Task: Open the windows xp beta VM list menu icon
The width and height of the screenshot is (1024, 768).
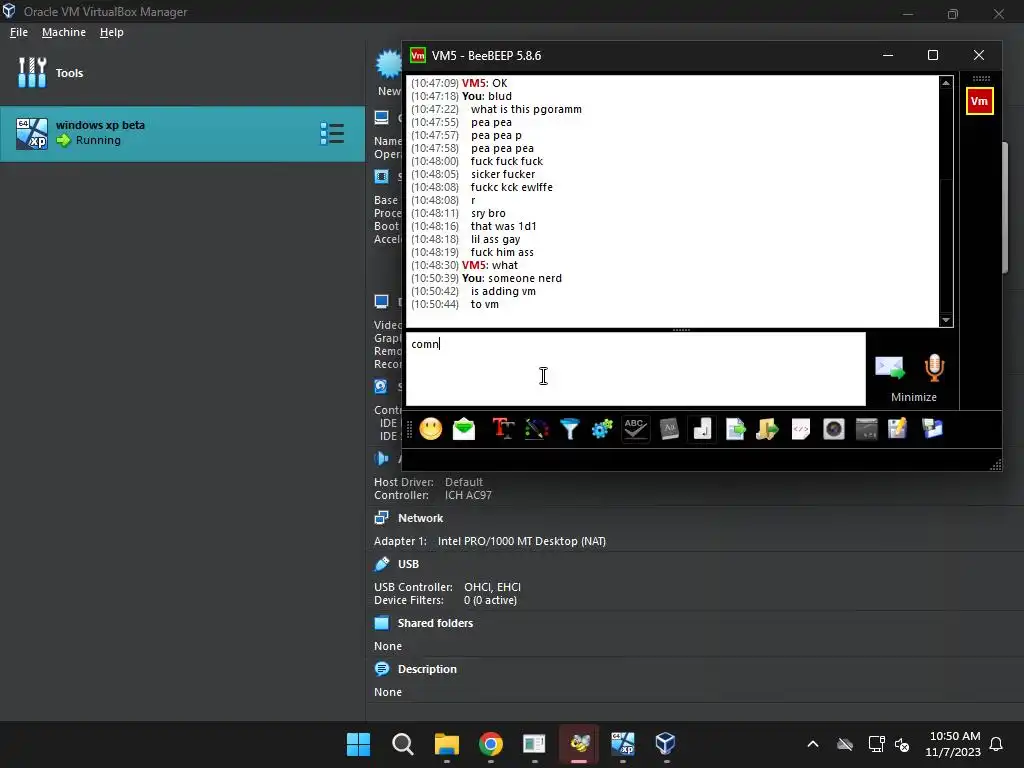Action: [332, 133]
